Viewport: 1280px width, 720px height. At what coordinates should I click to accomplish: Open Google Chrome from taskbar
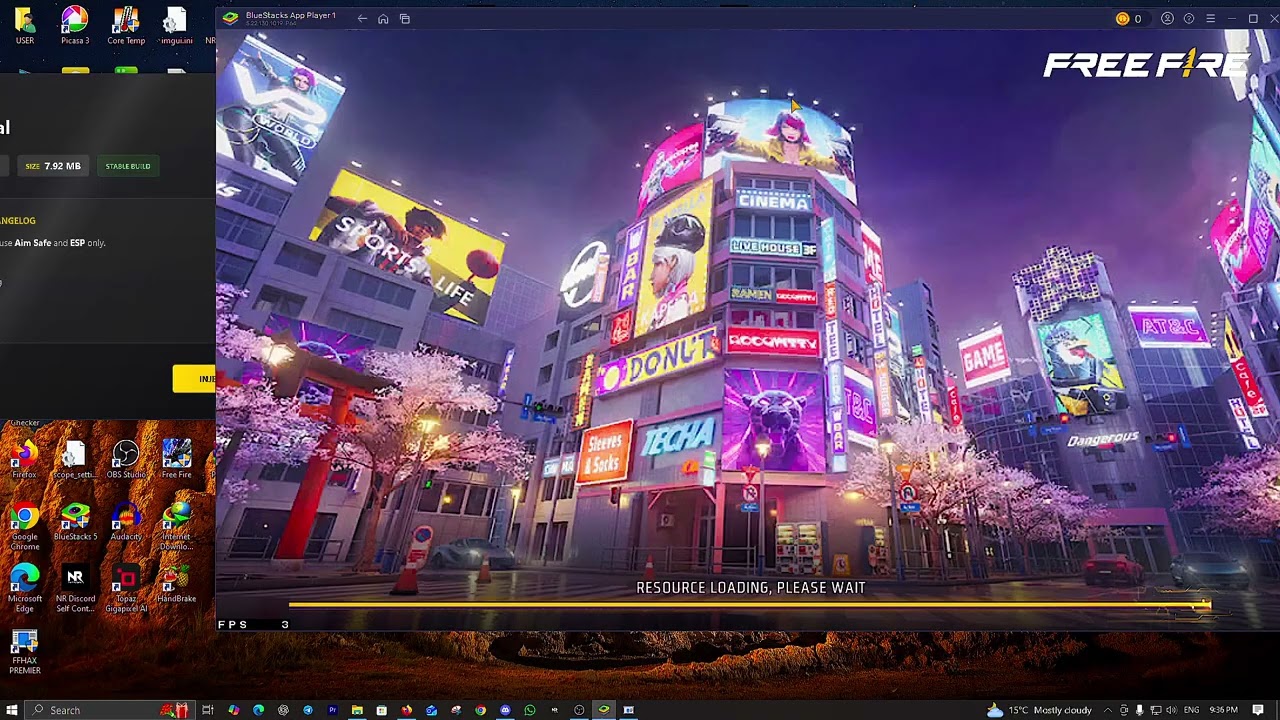480,710
